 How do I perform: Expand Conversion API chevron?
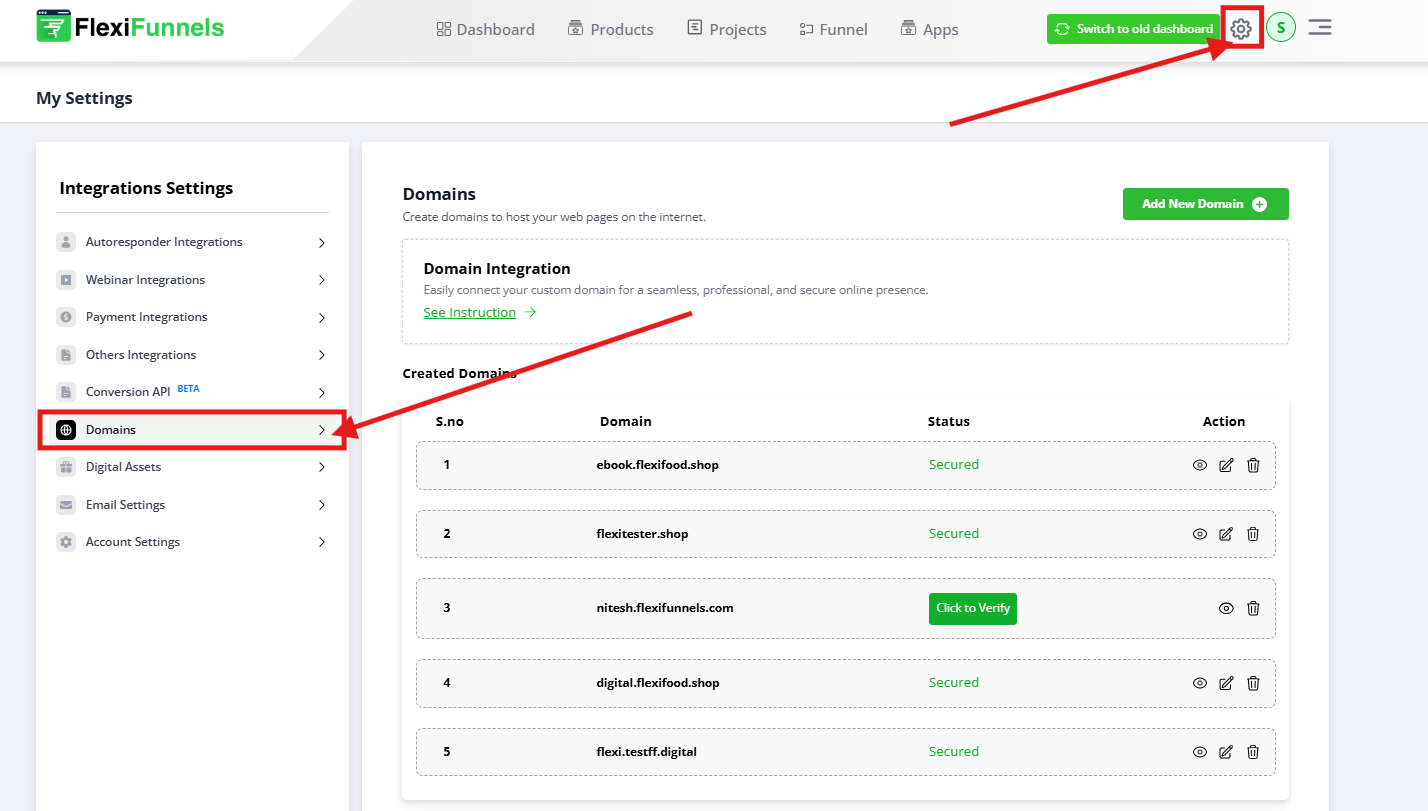[x=321, y=393]
